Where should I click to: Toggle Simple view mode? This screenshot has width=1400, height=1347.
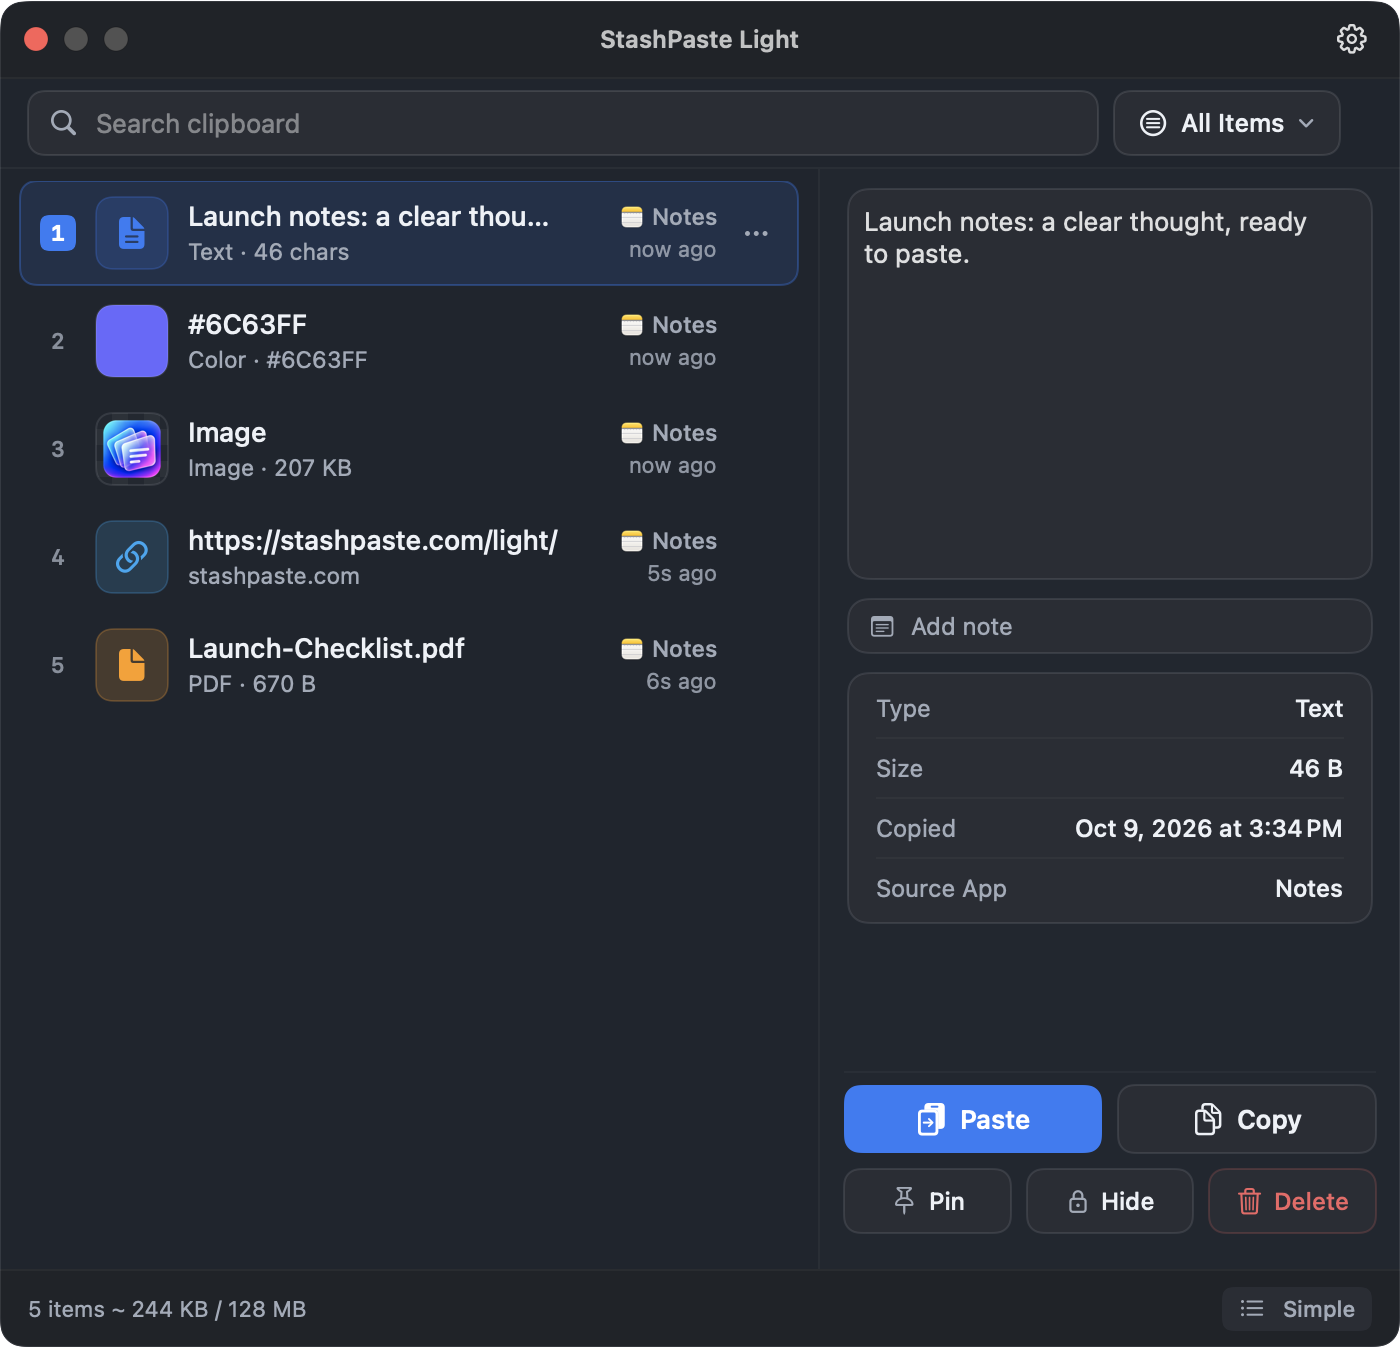[x=1297, y=1309]
